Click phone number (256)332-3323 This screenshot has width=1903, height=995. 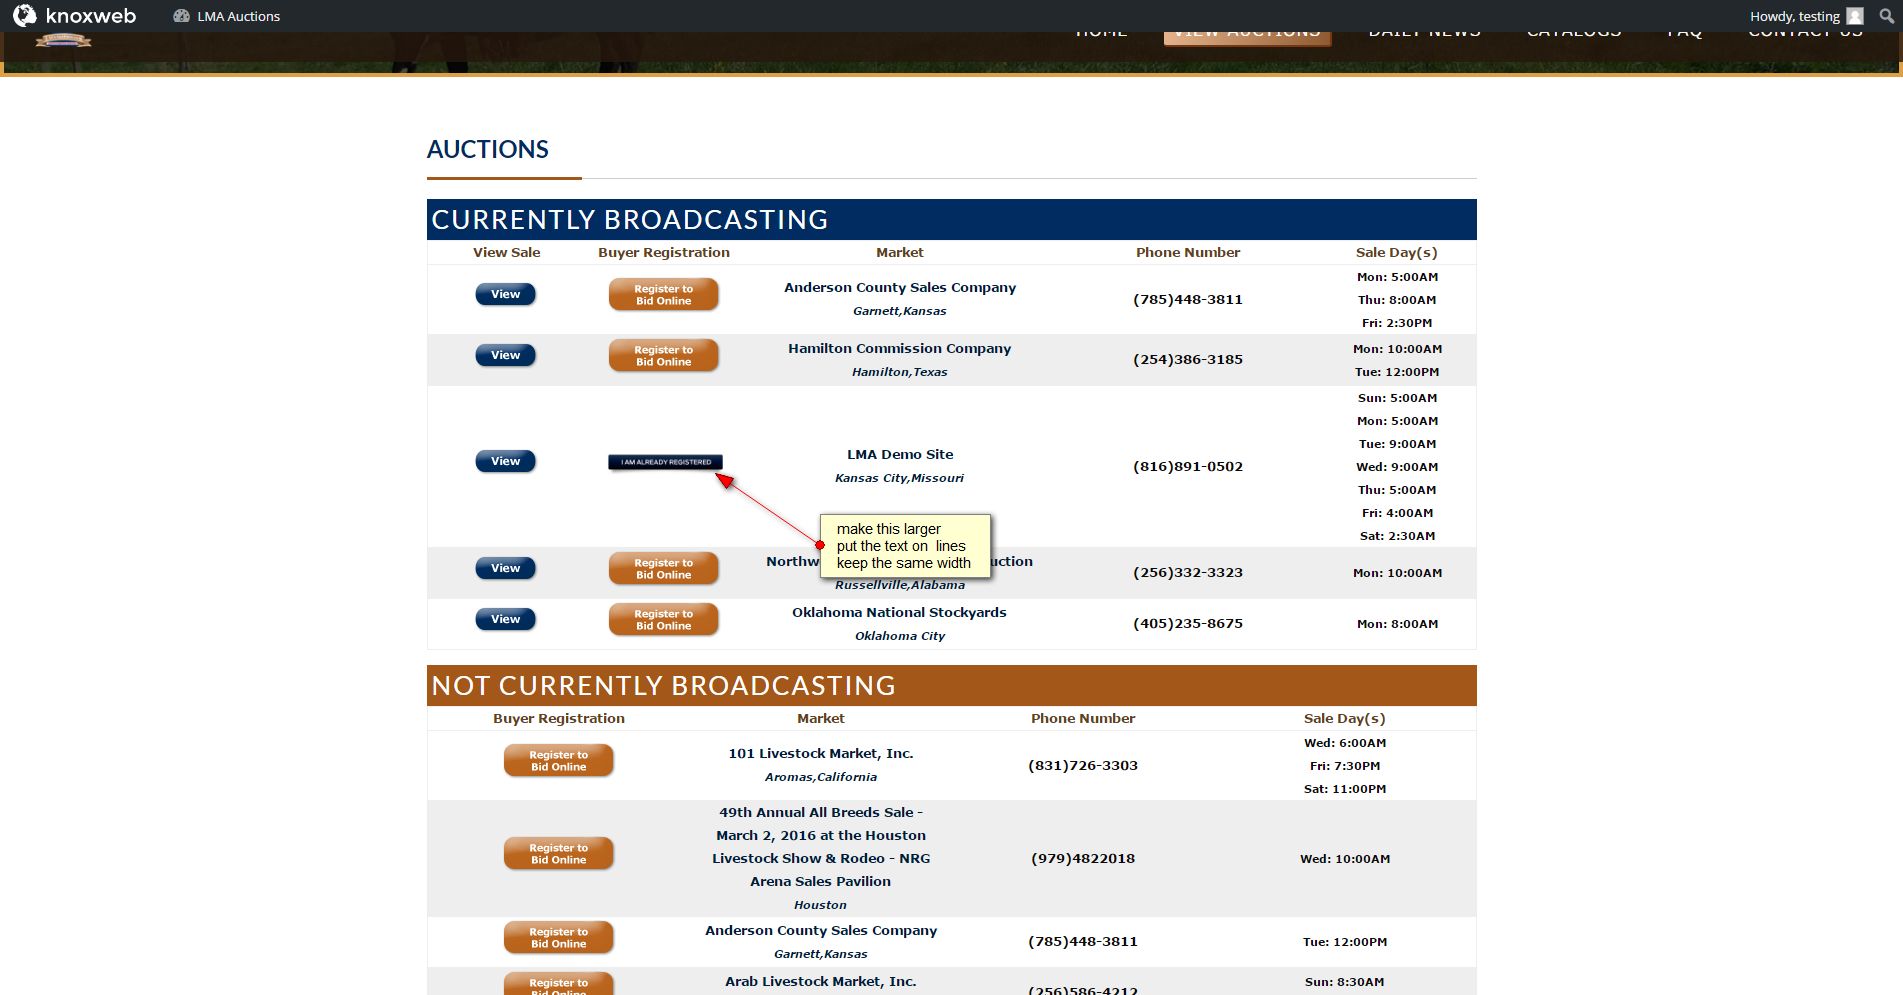point(1188,573)
